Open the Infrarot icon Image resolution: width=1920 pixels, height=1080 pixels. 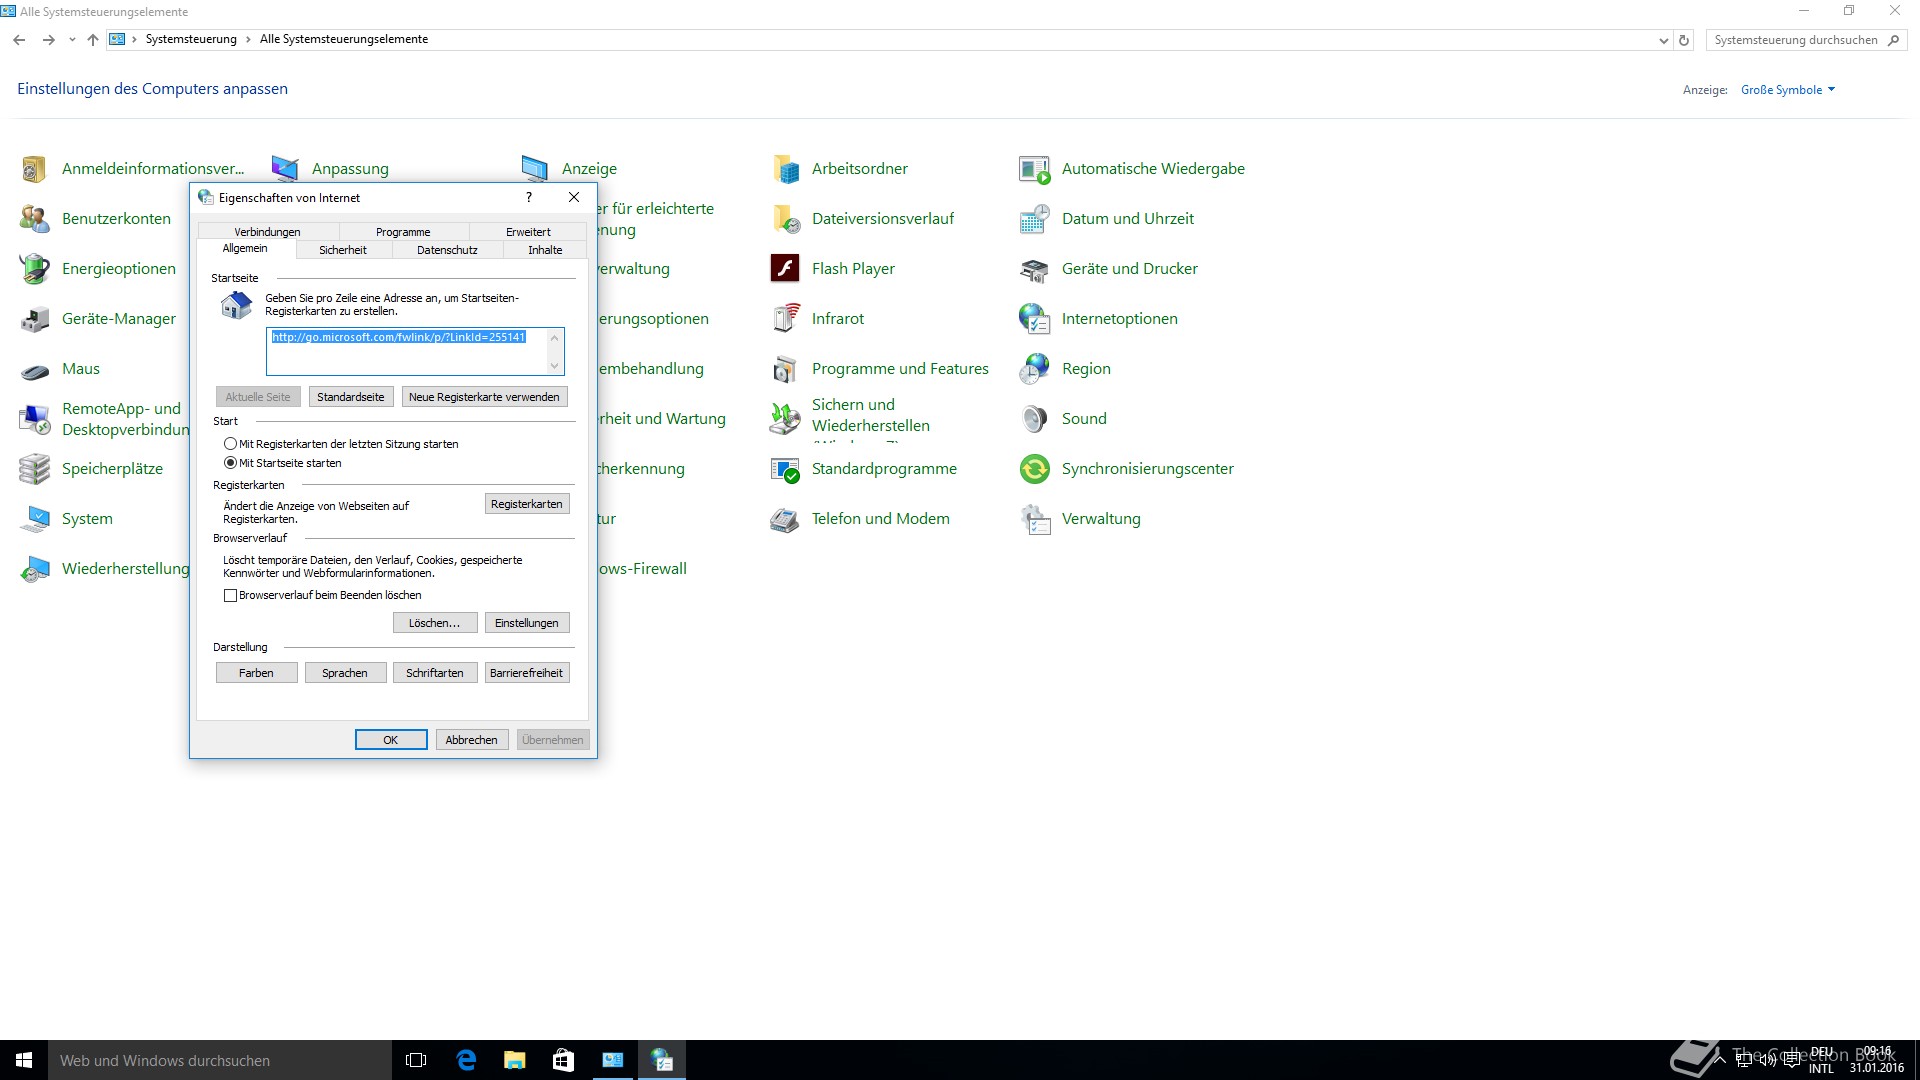(x=785, y=318)
